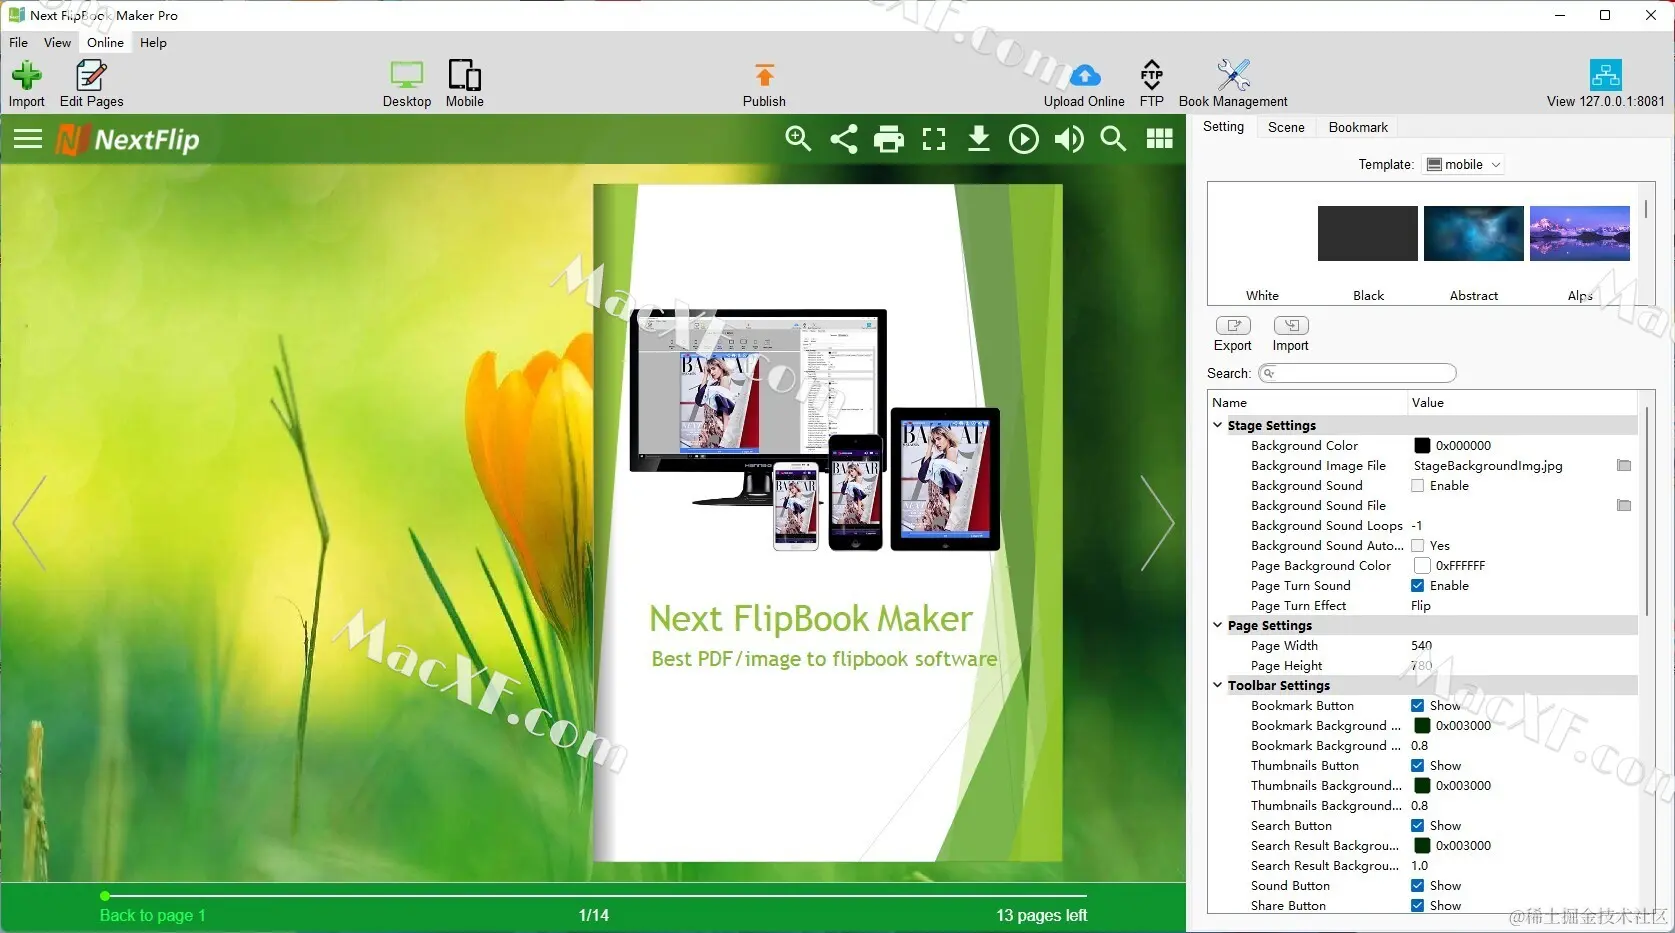Collapse the Page Settings group
The width and height of the screenshot is (1675, 933).
click(1218, 625)
